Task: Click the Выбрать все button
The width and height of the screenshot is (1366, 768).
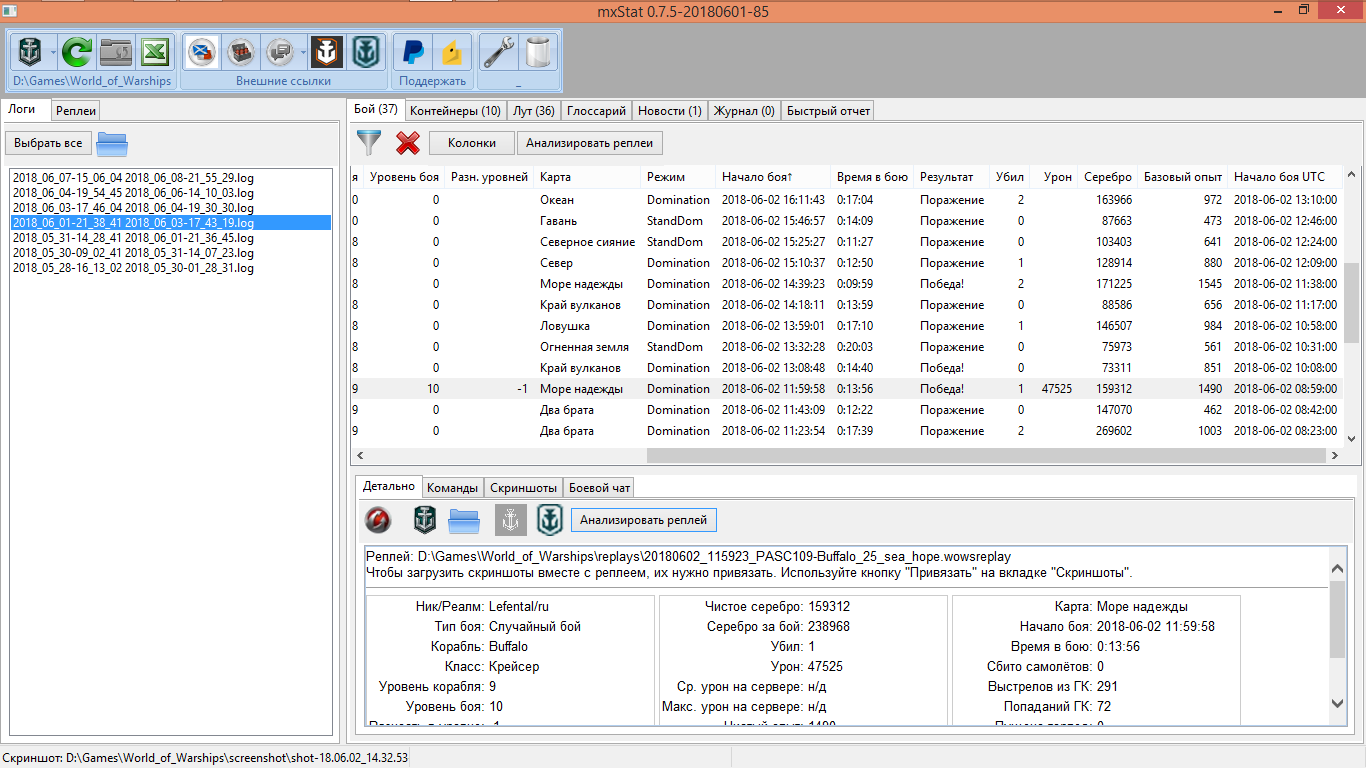Action: pyautogui.click(x=48, y=143)
